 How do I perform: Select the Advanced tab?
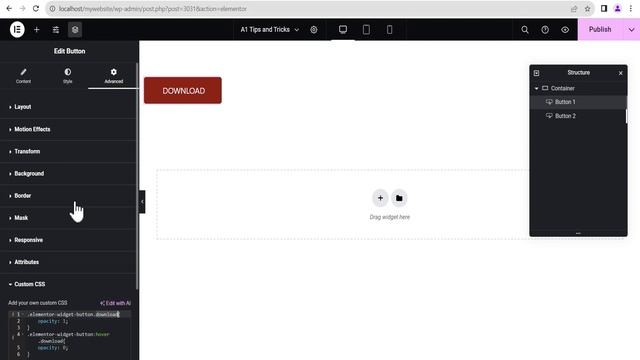tap(113, 76)
